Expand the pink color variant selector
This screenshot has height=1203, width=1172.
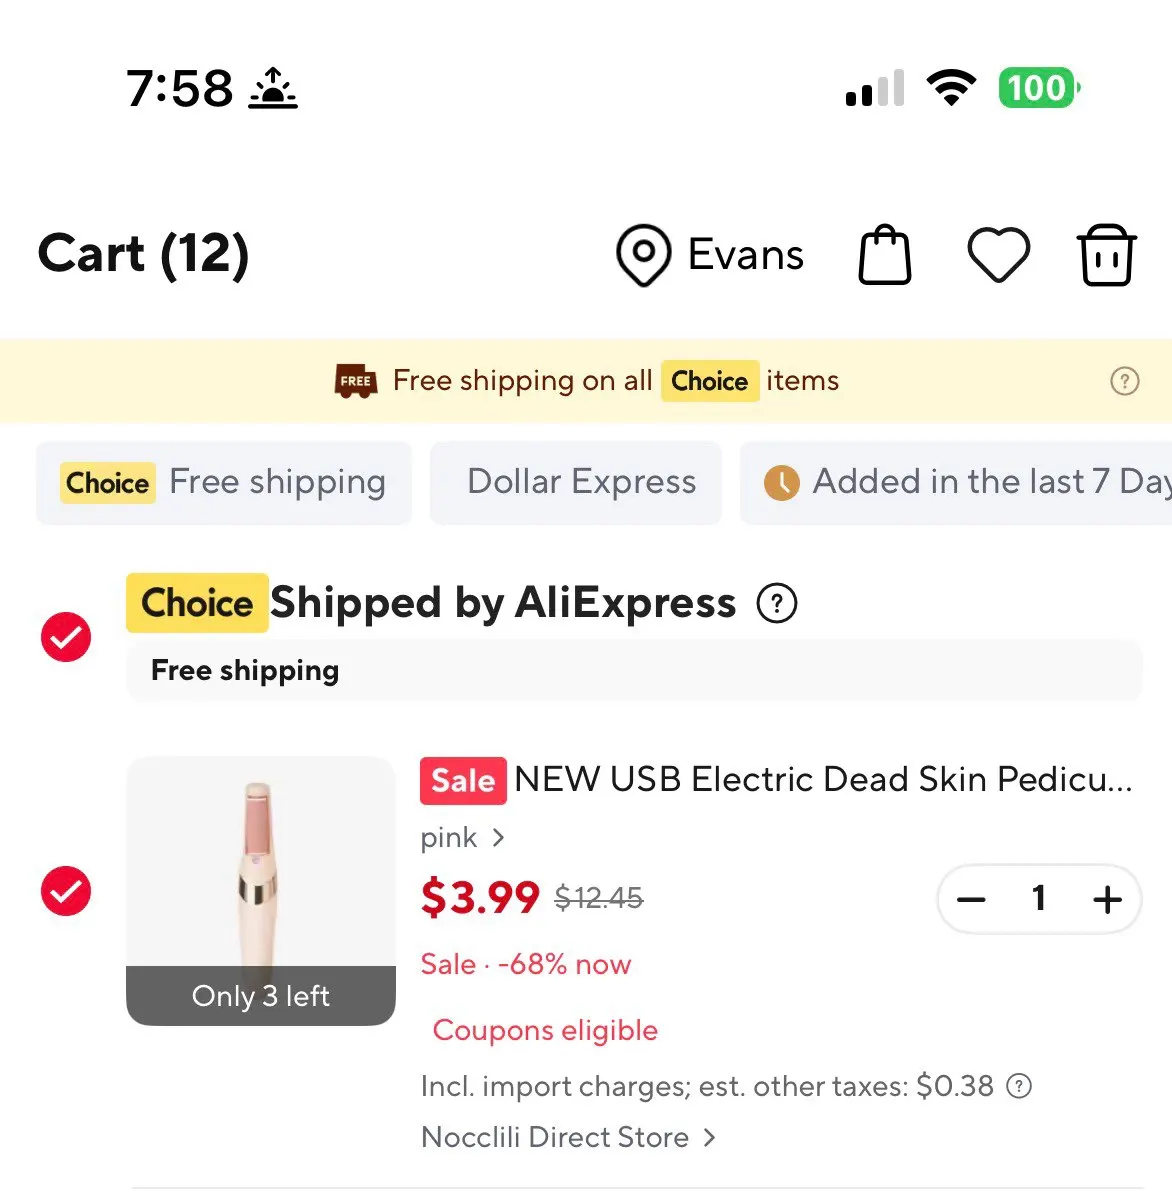462,837
